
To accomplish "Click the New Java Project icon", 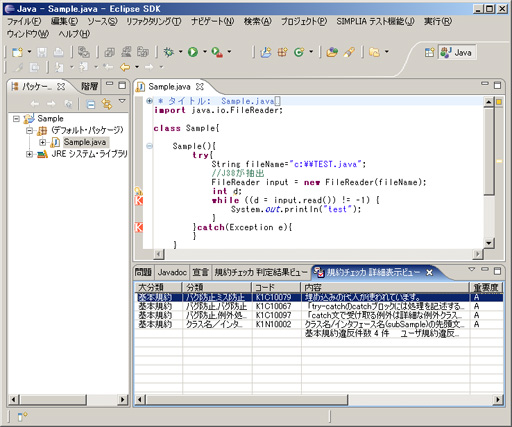I will click(266, 52).
